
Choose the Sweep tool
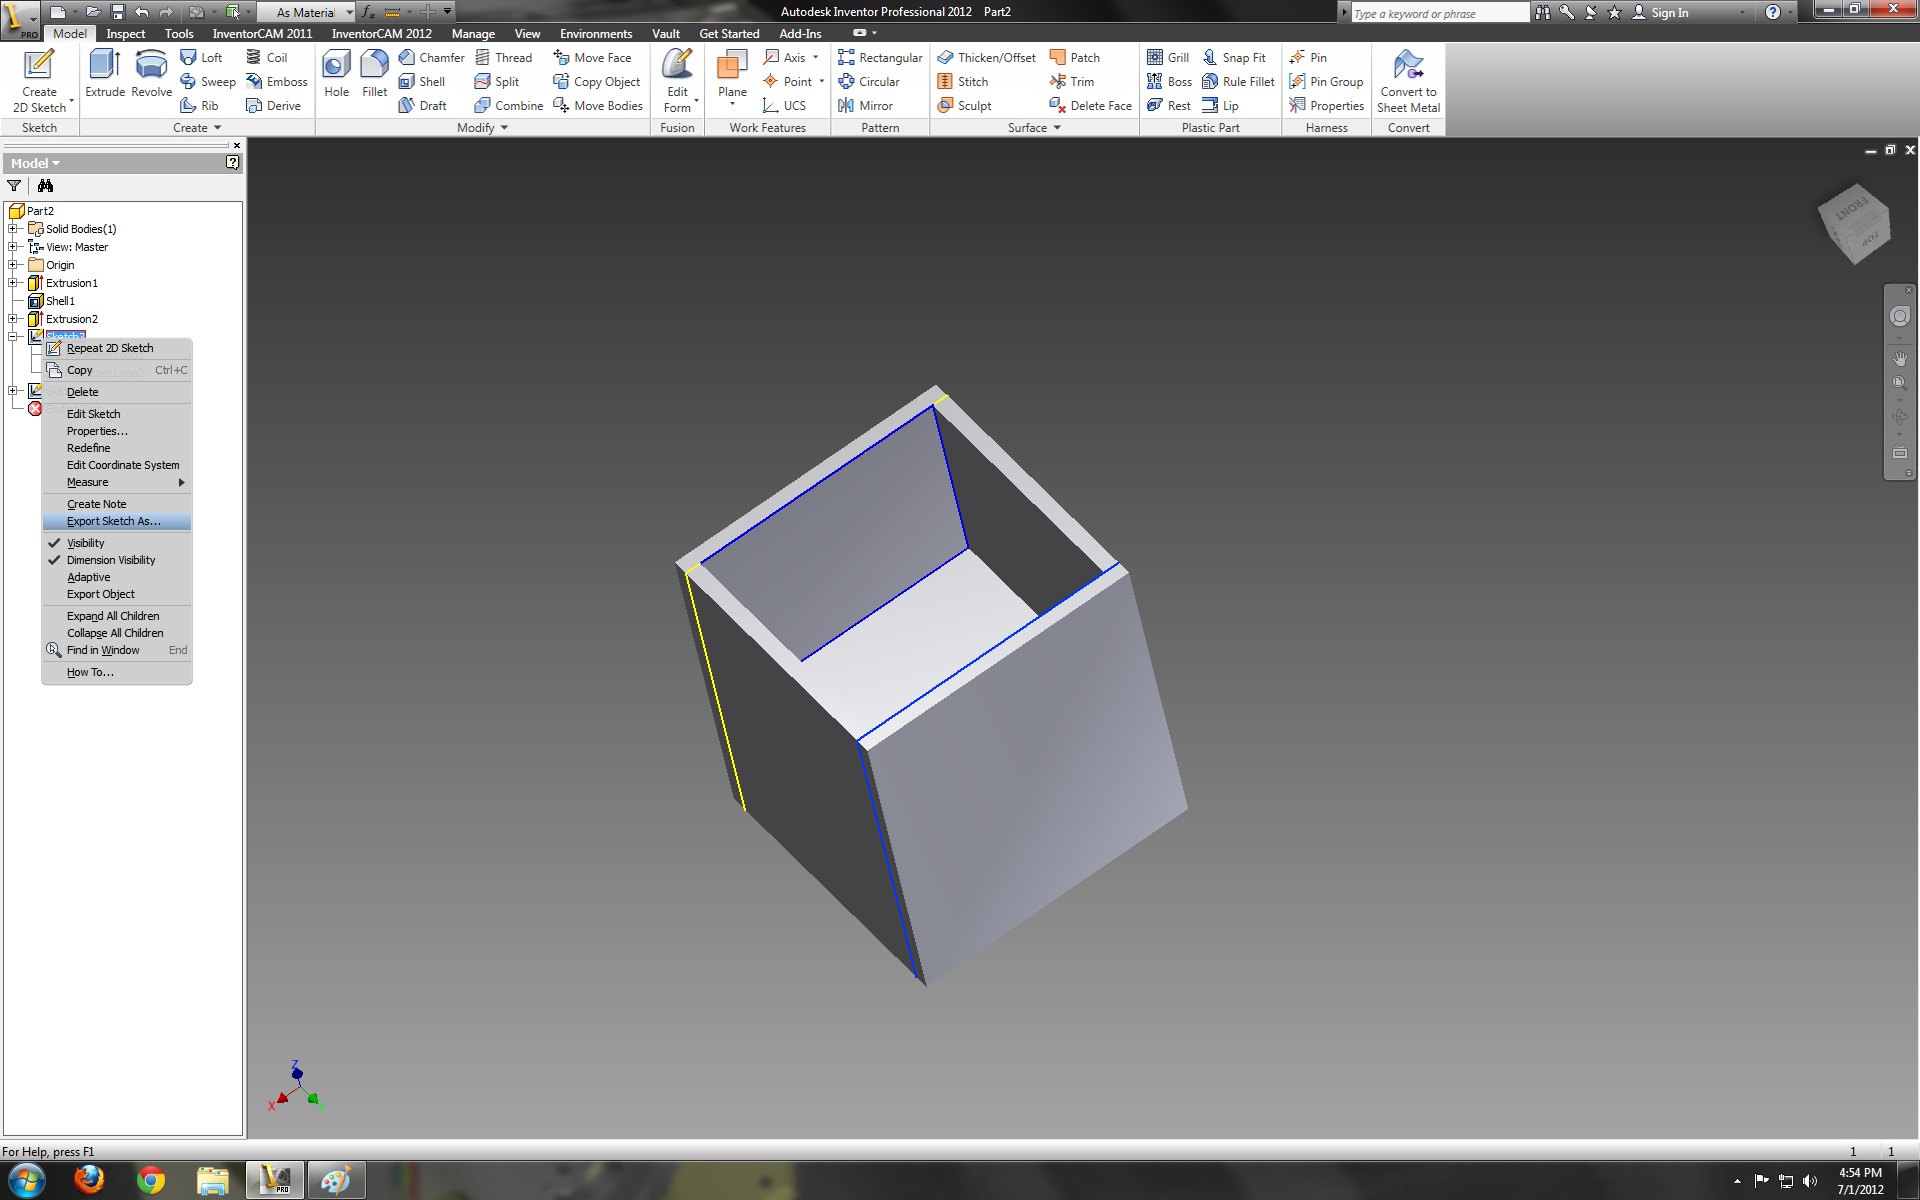[208, 82]
